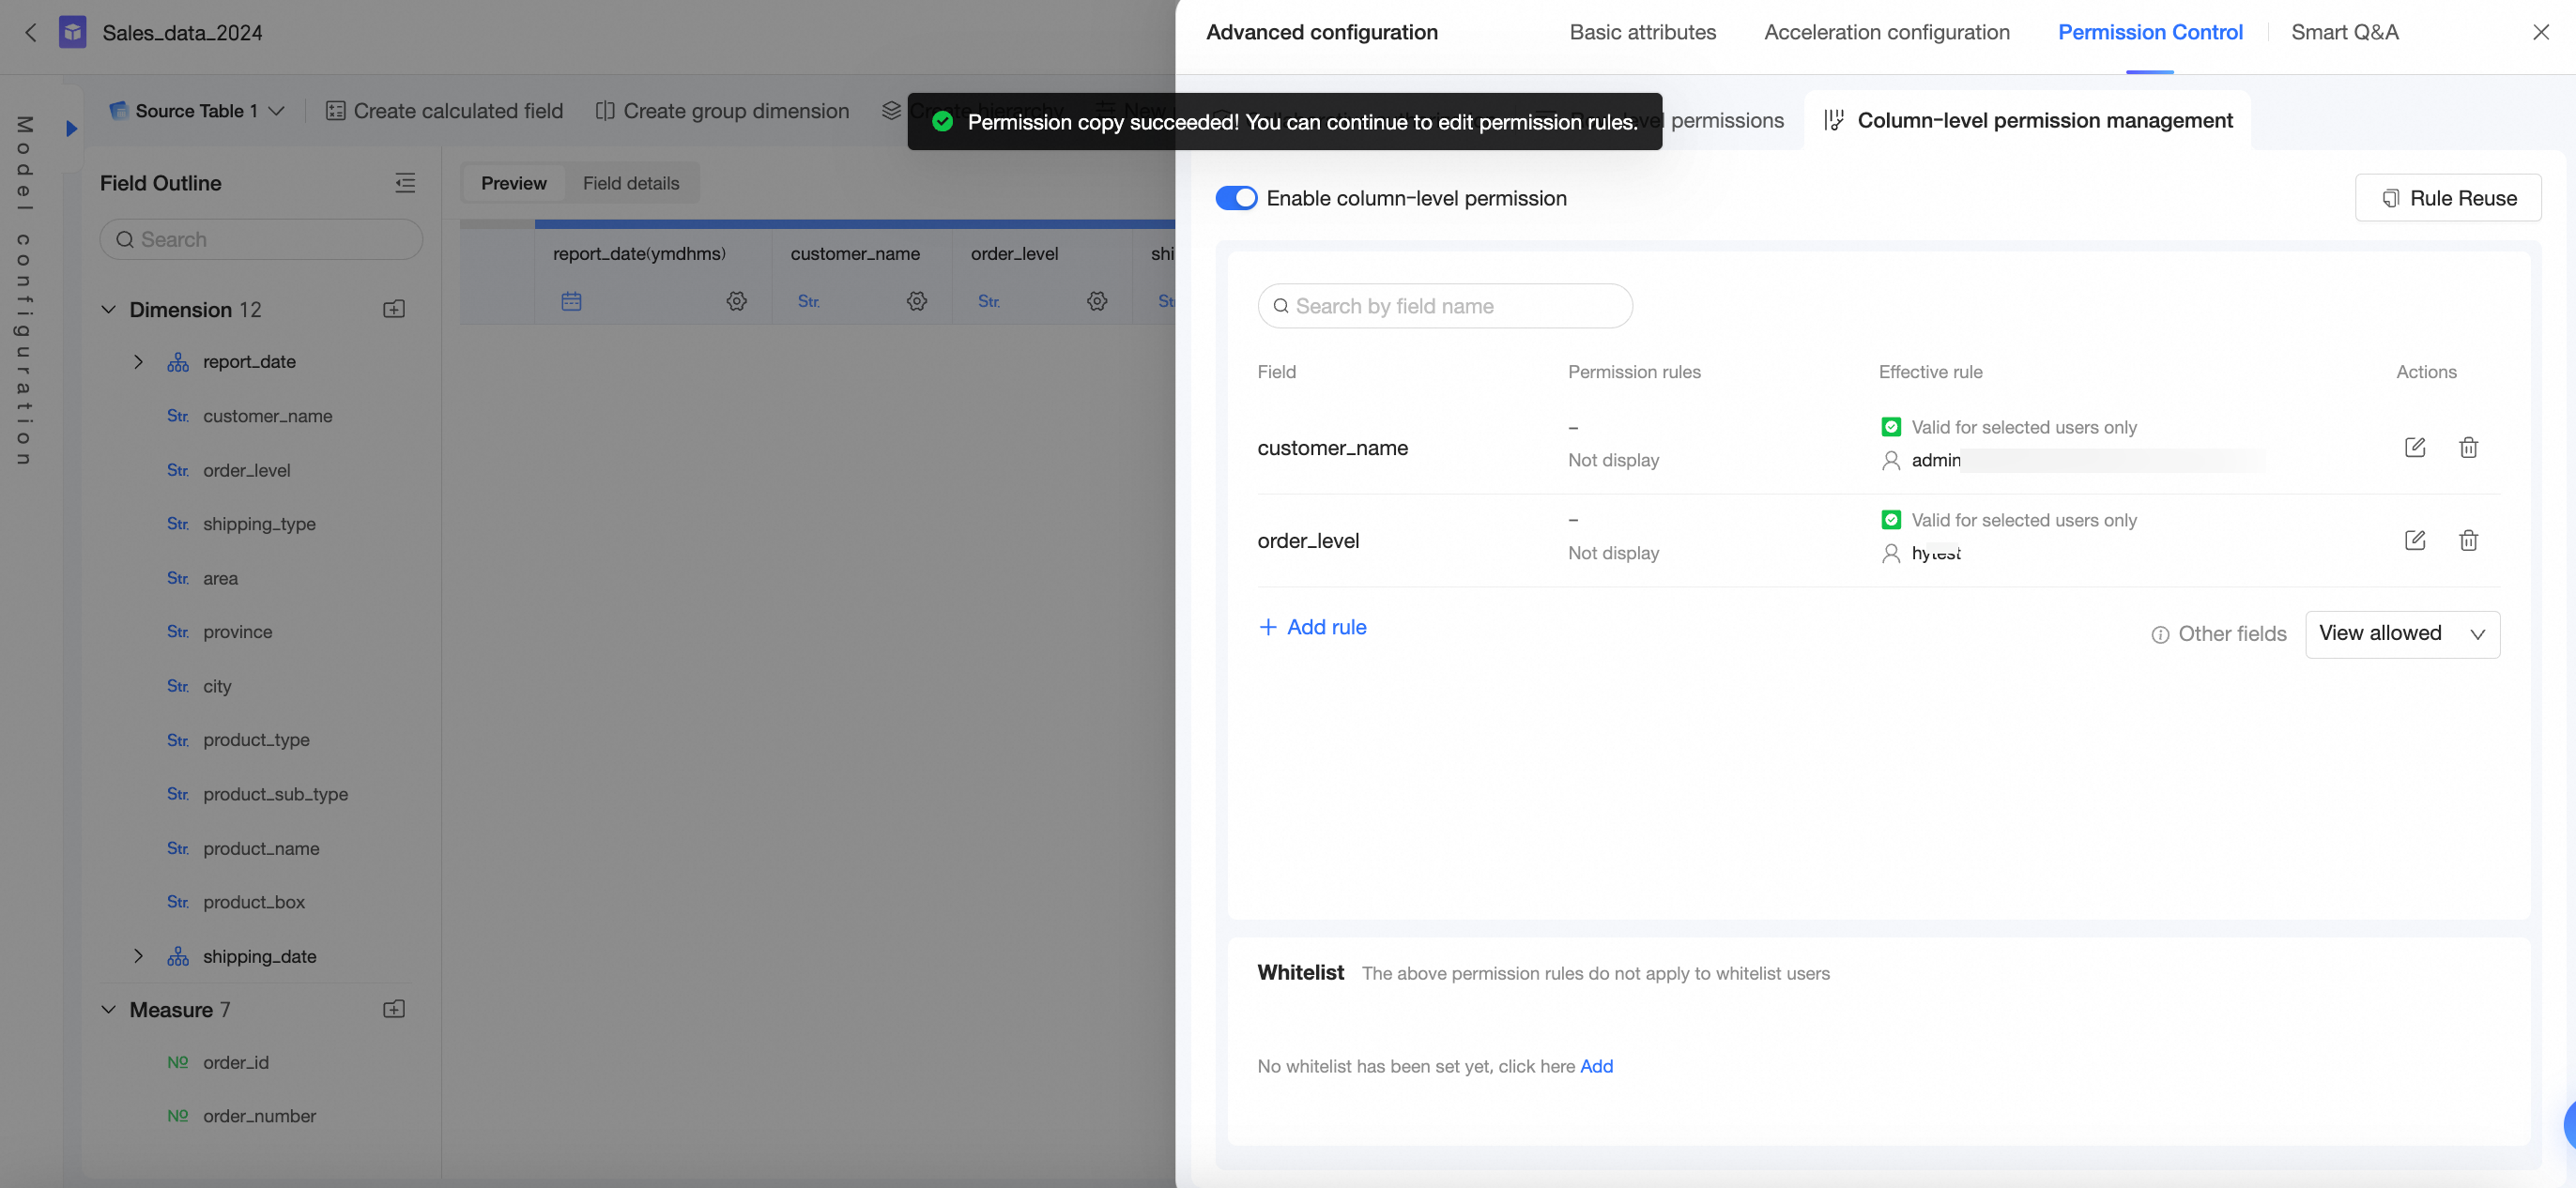Toggle order_level valid for selected users checkbox
The image size is (2576, 1188).
click(x=1890, y=520)
